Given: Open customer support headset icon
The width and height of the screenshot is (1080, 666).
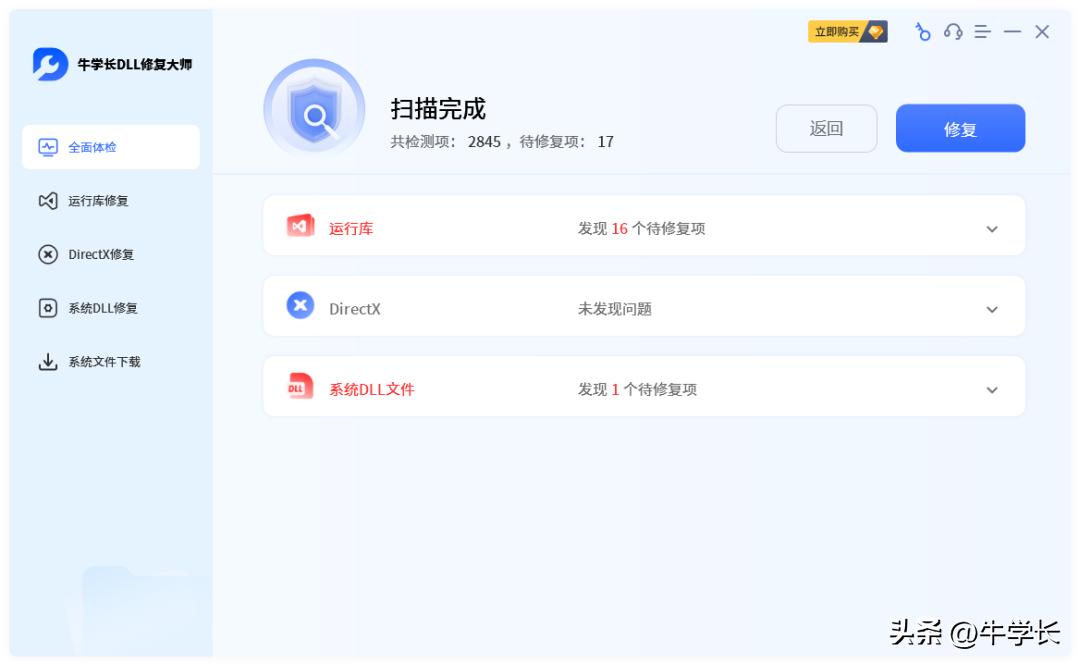Looking at the screenshot, I should coord(953,32).
